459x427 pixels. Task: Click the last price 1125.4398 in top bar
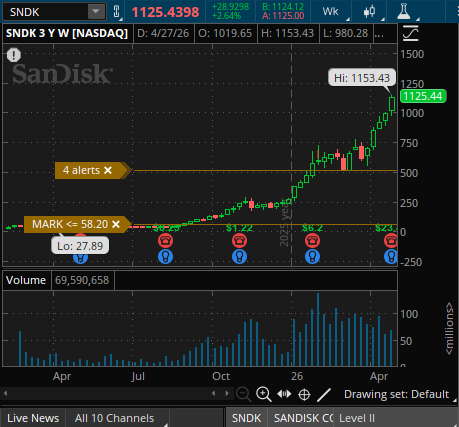[x=165, y=12]
